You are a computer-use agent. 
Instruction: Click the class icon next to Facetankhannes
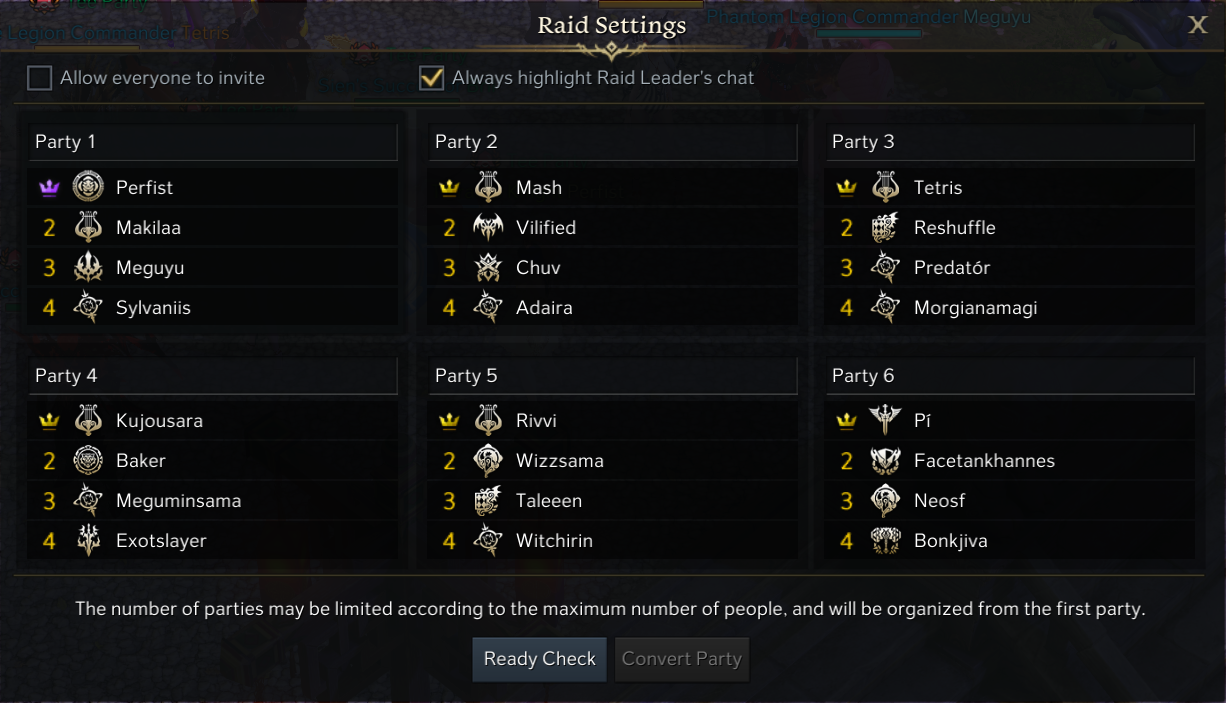[x=885, y=461]
